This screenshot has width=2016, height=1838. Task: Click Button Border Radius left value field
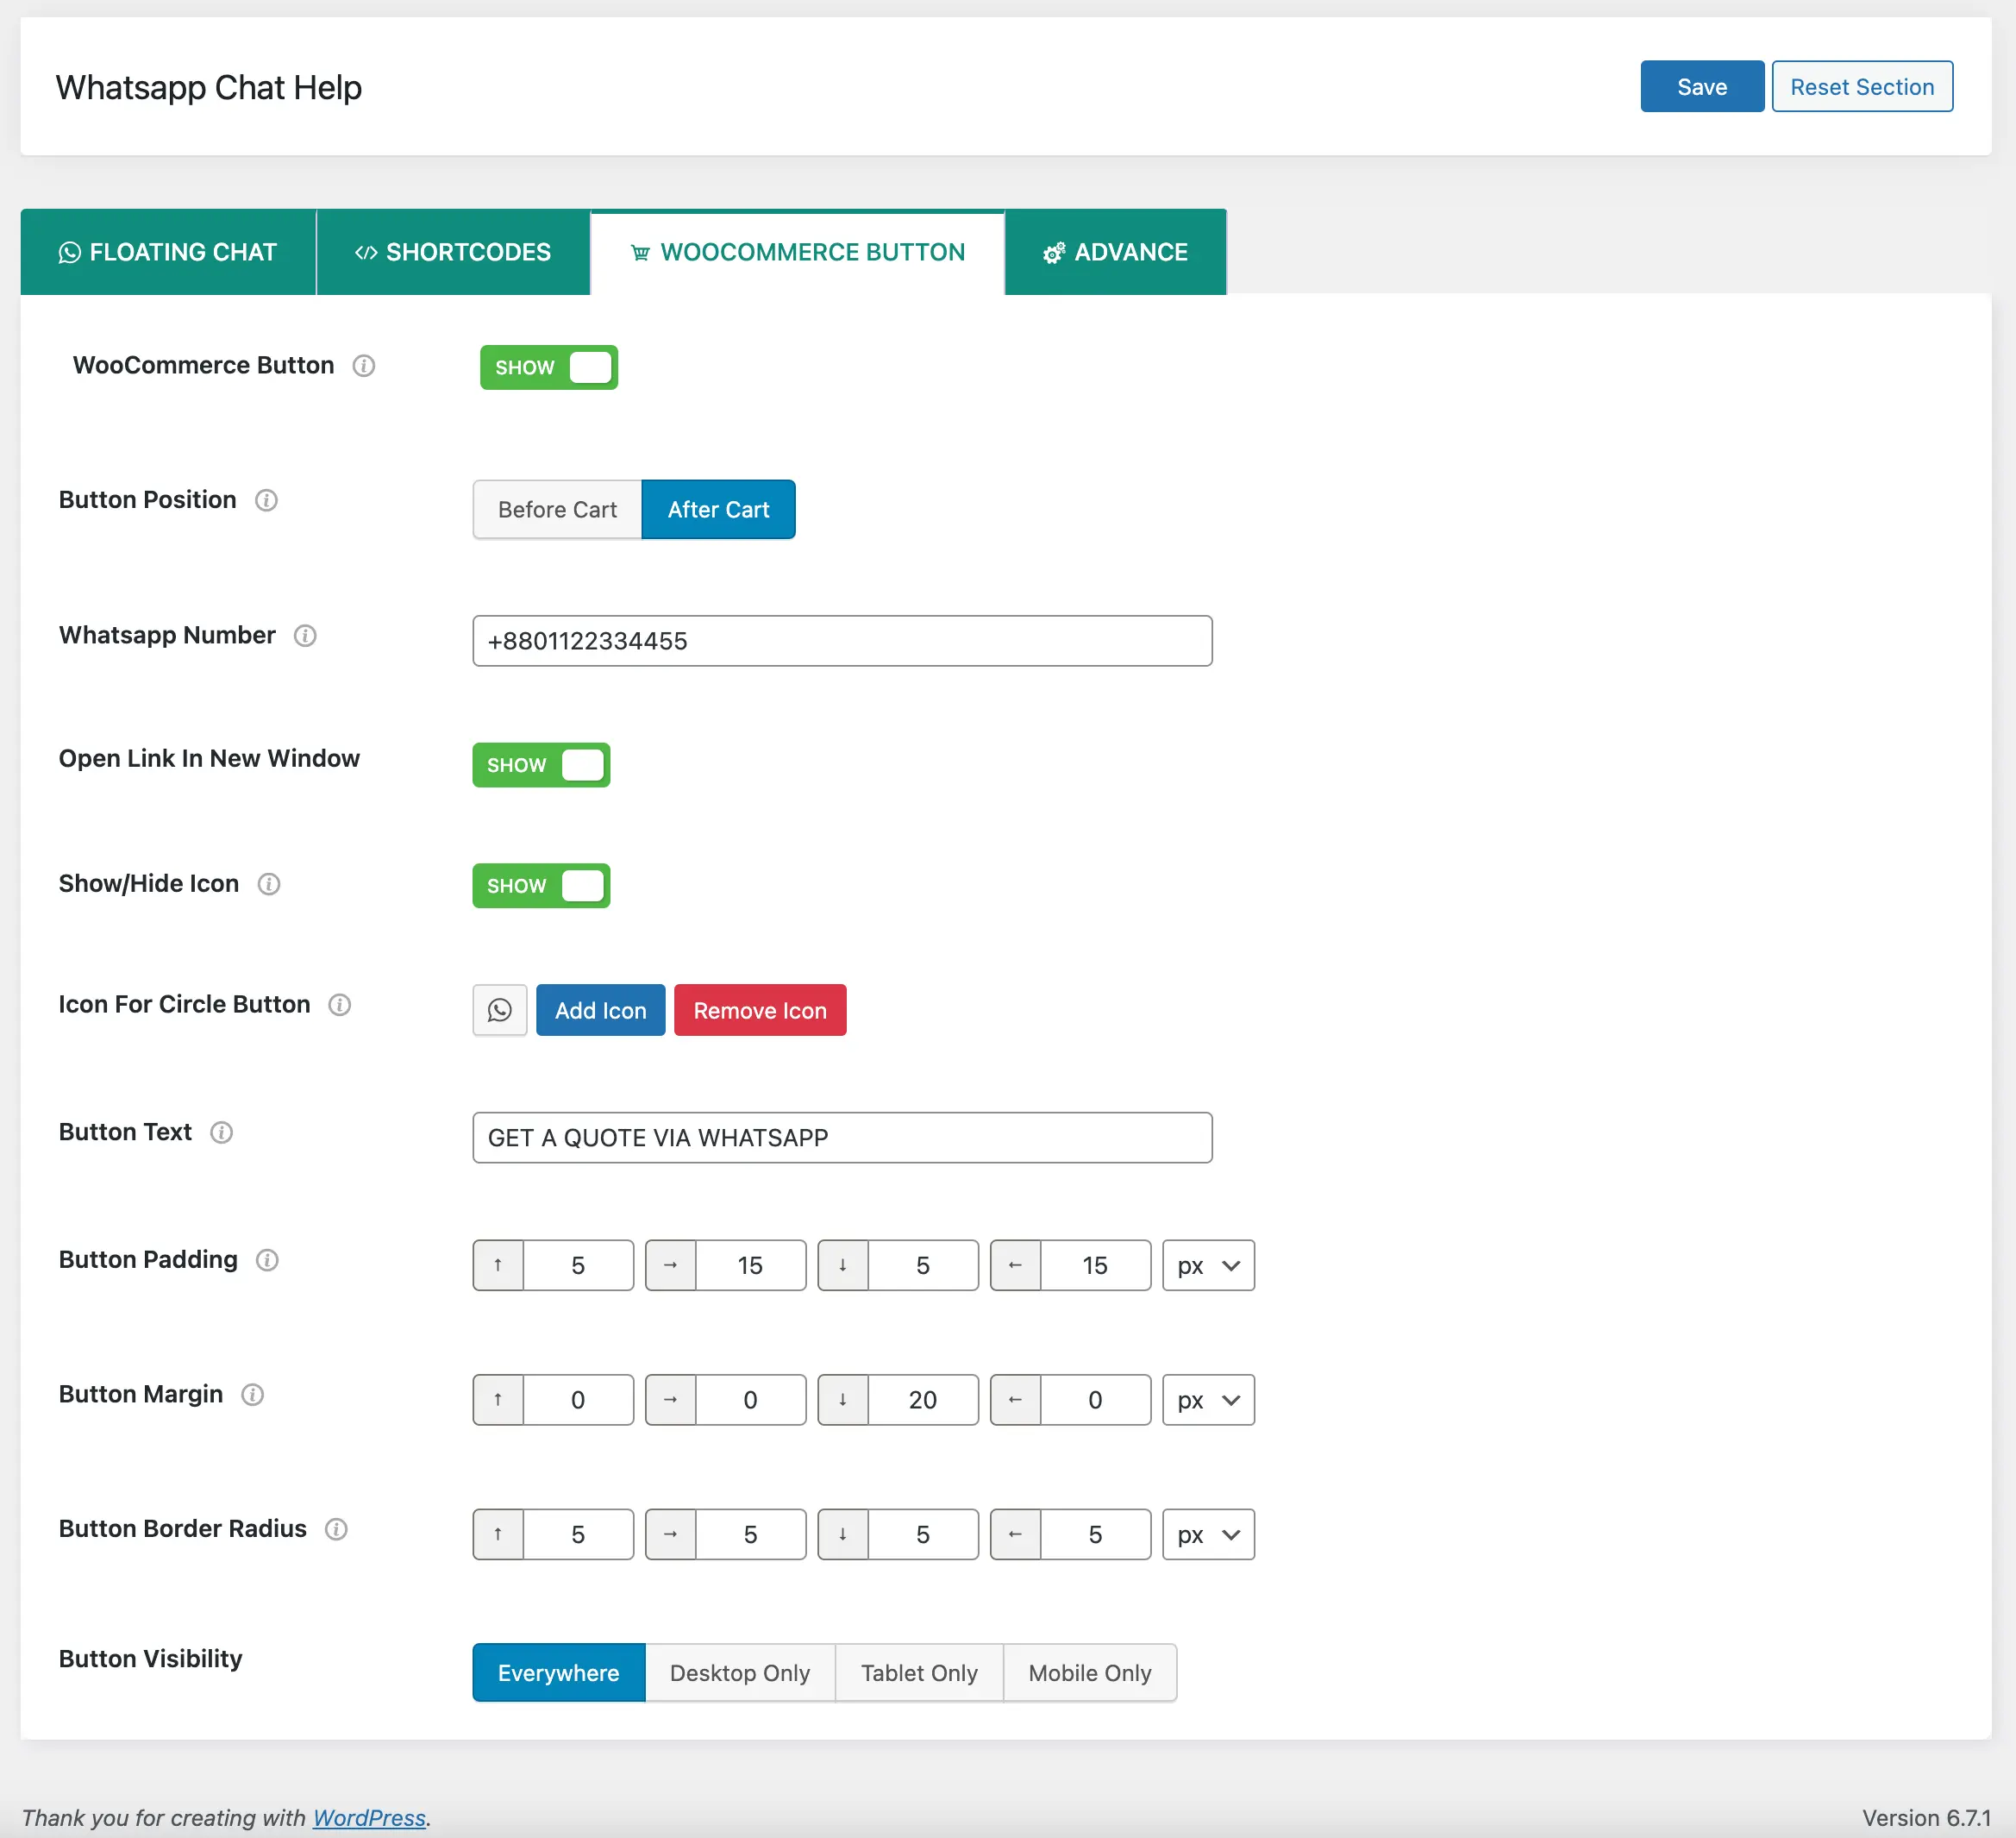pos(1095,1534)
